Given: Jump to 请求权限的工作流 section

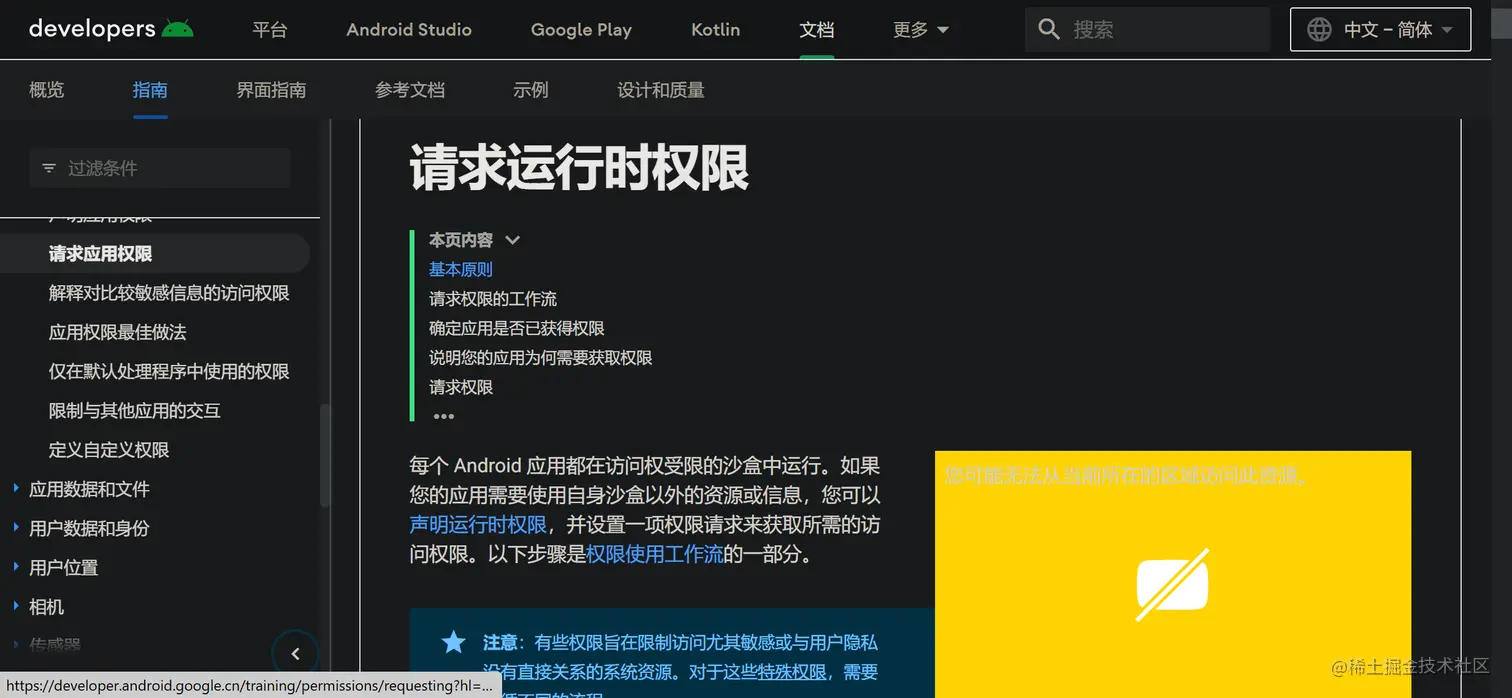Looking at the screenshot, I should tap(493, 299).
